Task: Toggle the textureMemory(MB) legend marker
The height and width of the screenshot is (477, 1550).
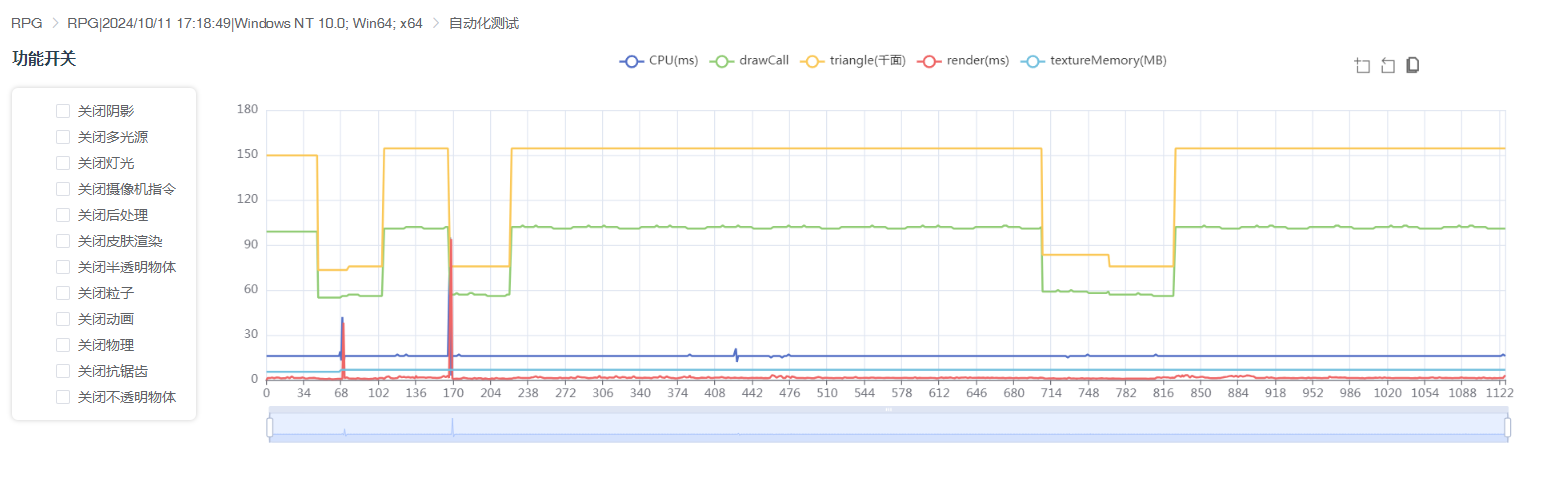Action: click(1032, 61)
